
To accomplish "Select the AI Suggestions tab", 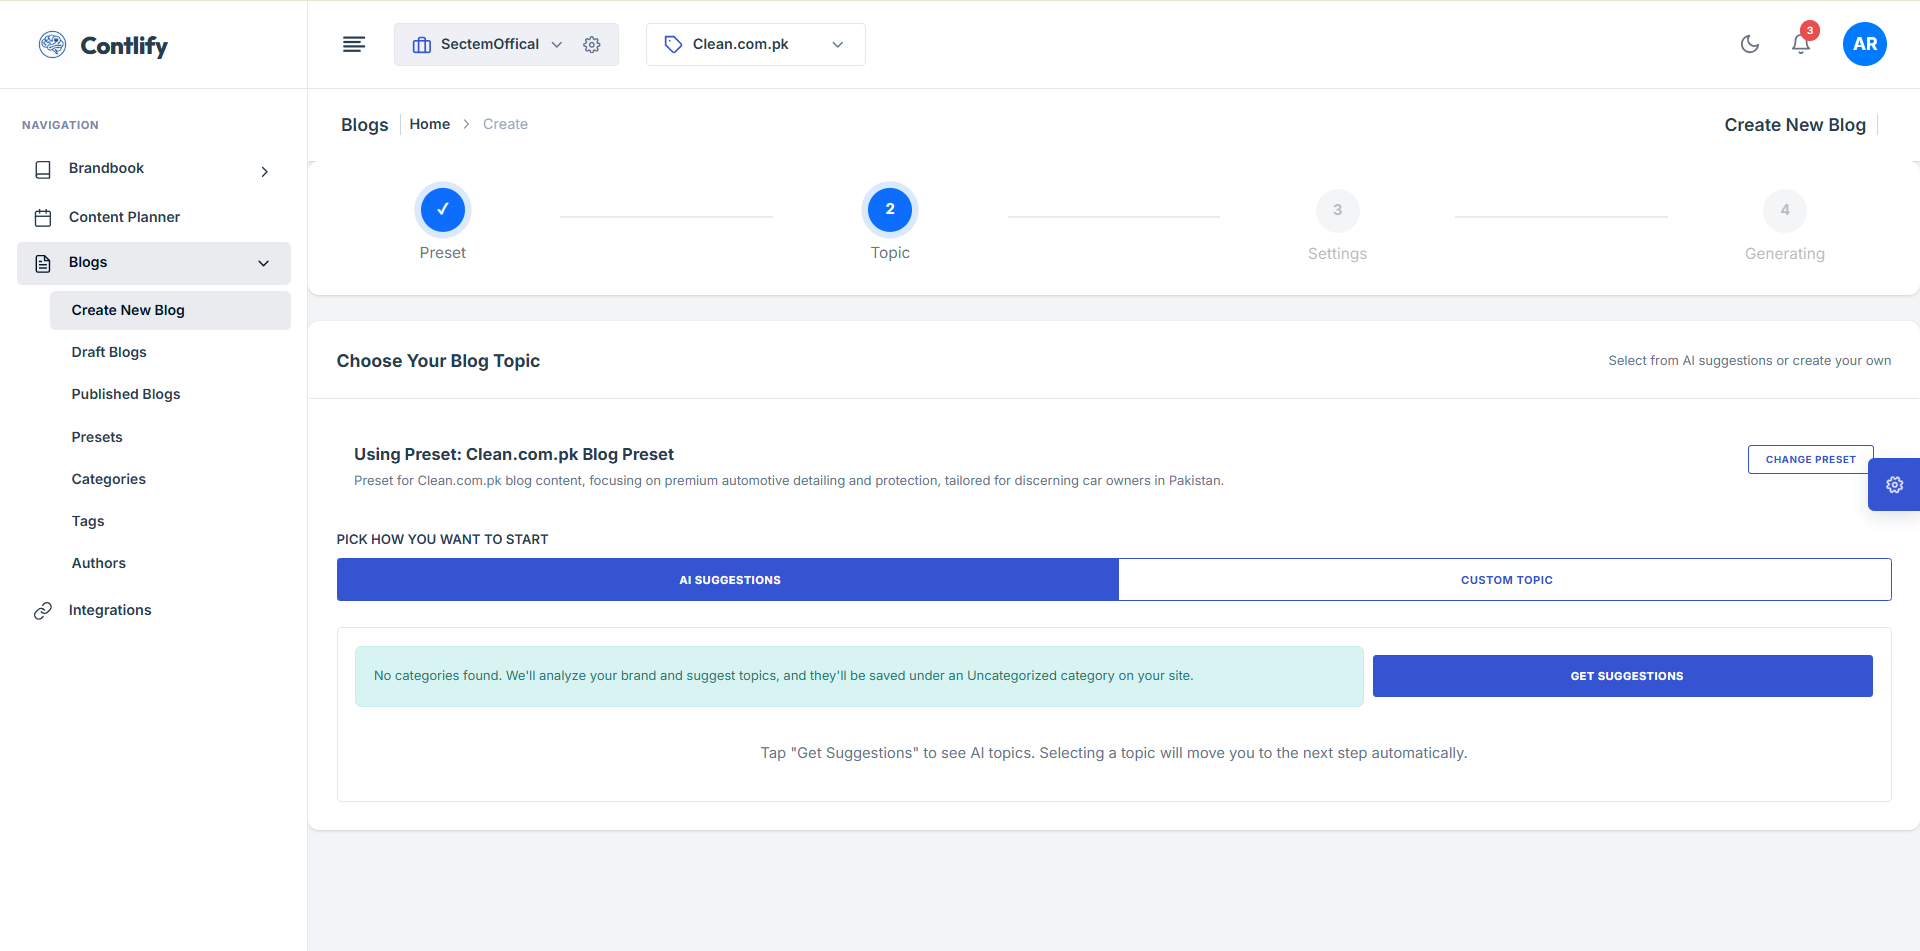I will pos(728,580).
